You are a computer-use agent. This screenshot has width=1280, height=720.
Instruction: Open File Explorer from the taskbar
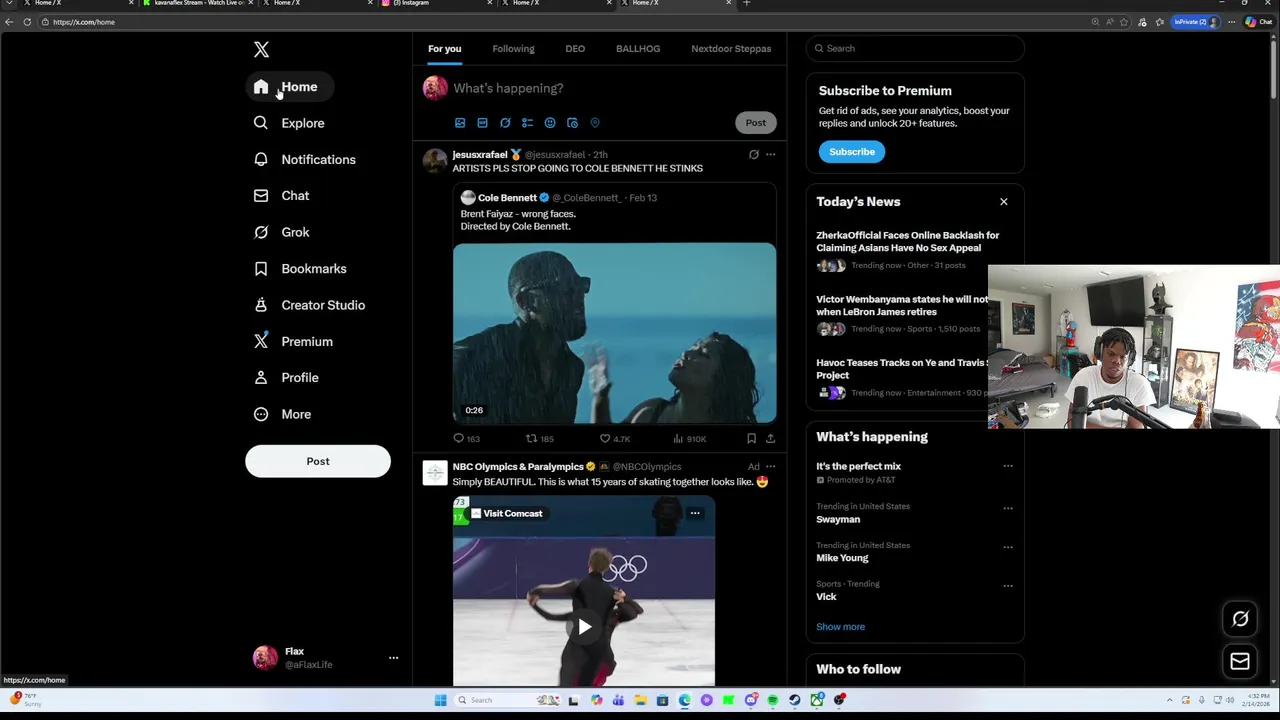tap(640, 700)
